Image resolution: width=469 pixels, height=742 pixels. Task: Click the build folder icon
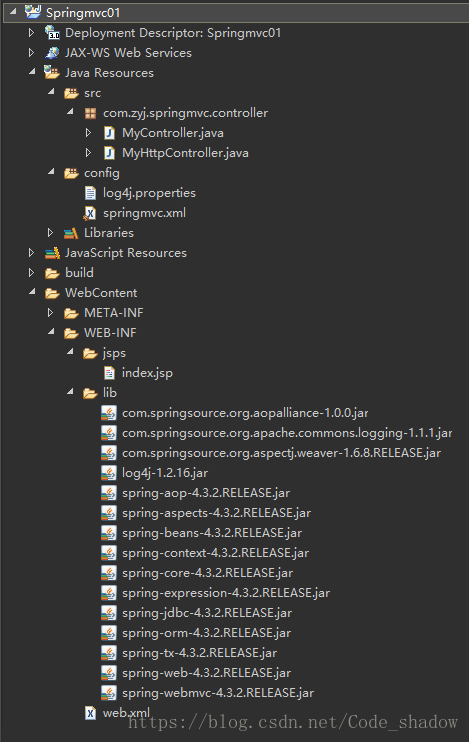[52, 273]
